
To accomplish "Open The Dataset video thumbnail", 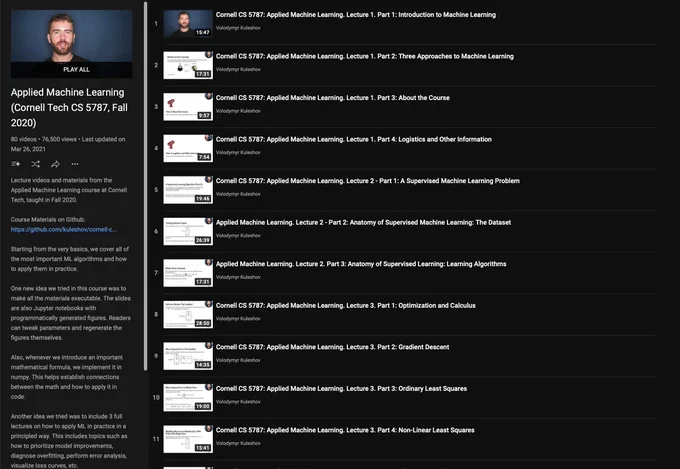I will pyautogui.click(x=188, y=231).
